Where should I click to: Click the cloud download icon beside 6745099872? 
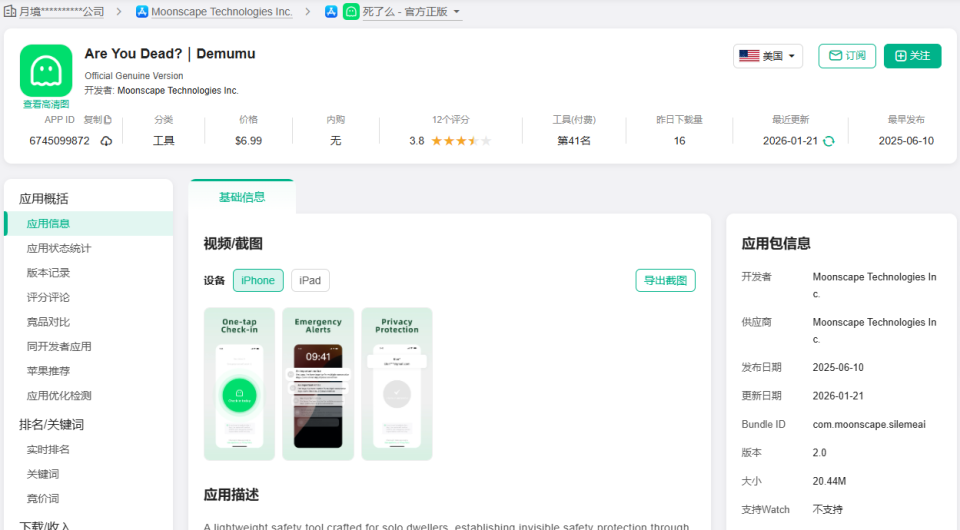(x=106, y=141)
